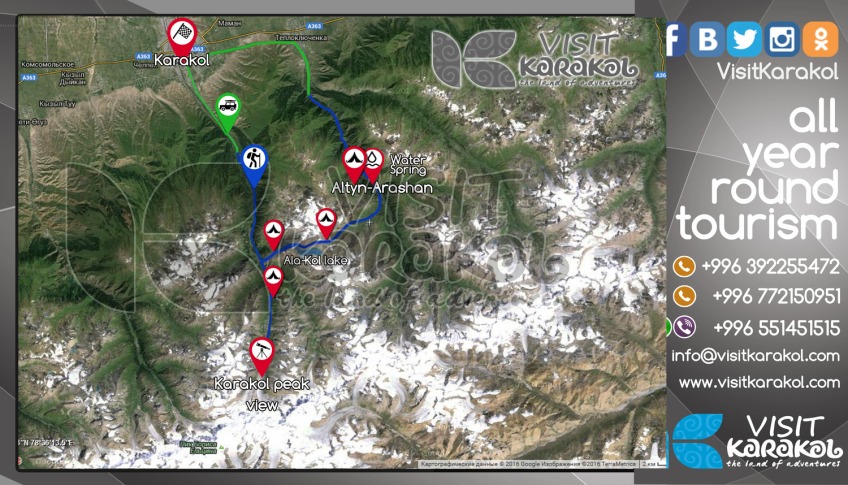Click the green jeep transport marker
This screenshot has width=848, height=485.
228,111
